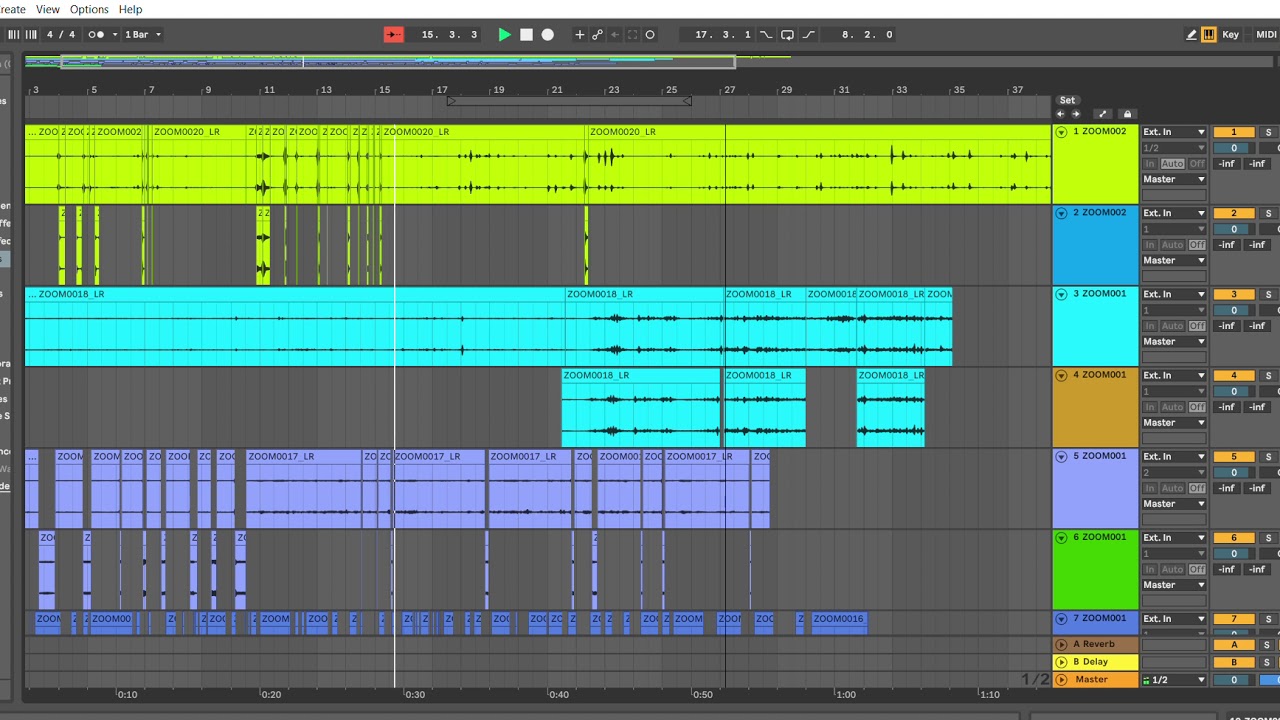Solo track 1 with S button
The width and height of the screenshot is (1280, 720).
[1268, 132]
